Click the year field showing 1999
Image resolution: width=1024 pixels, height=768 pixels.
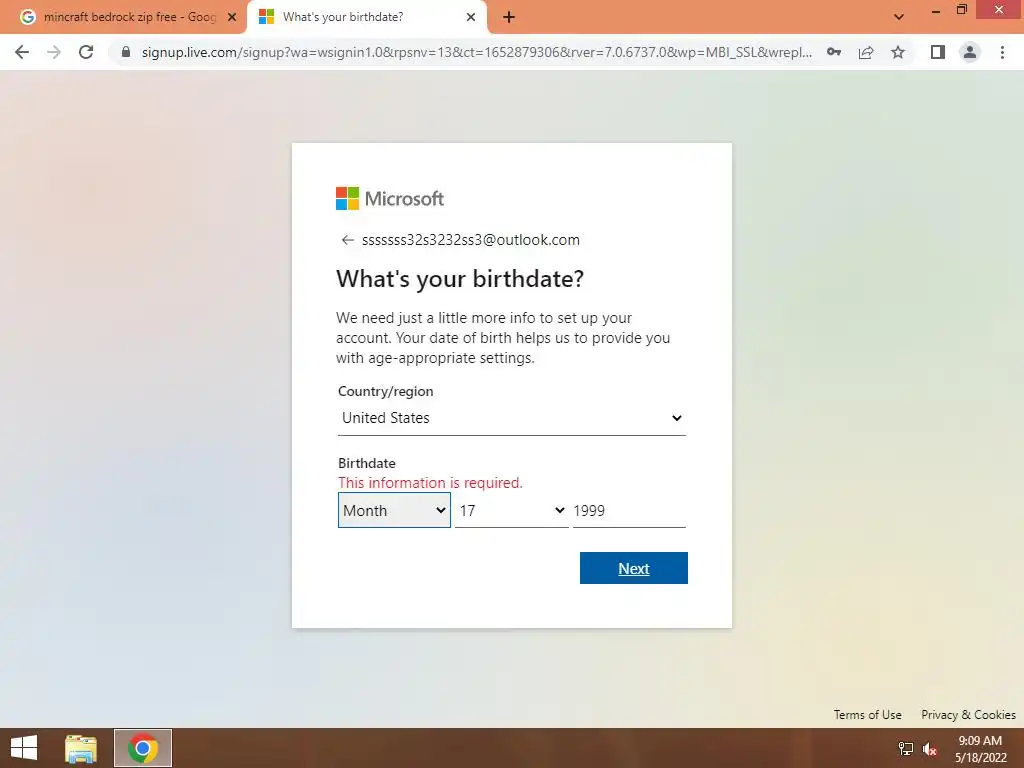coord(629,511)
